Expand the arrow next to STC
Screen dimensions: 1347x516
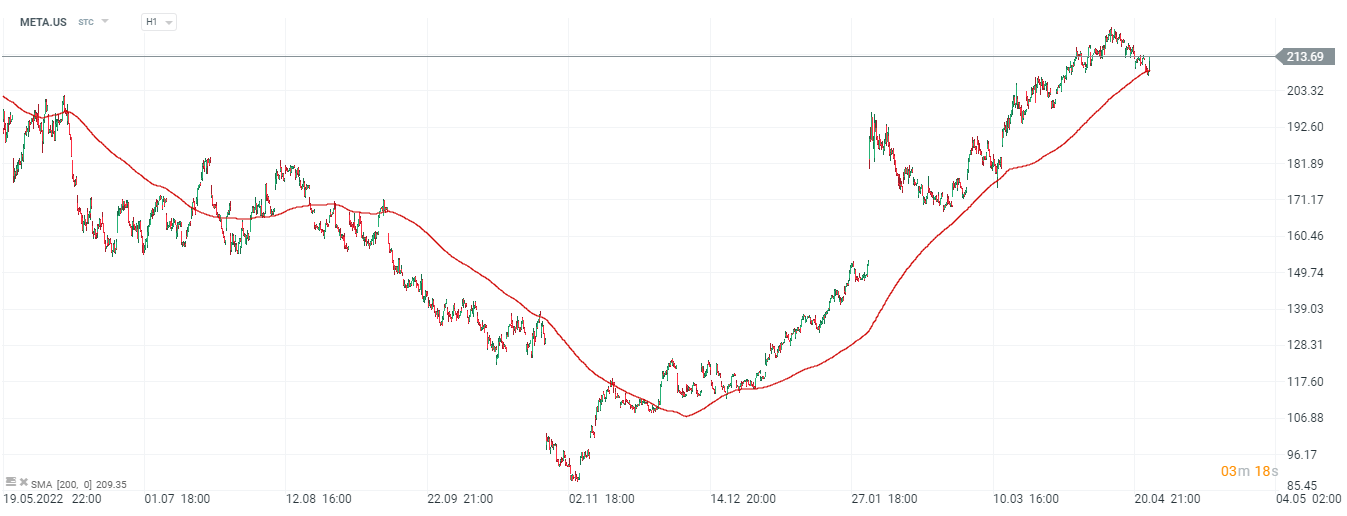pyautogui.click(x=105, y=21)
